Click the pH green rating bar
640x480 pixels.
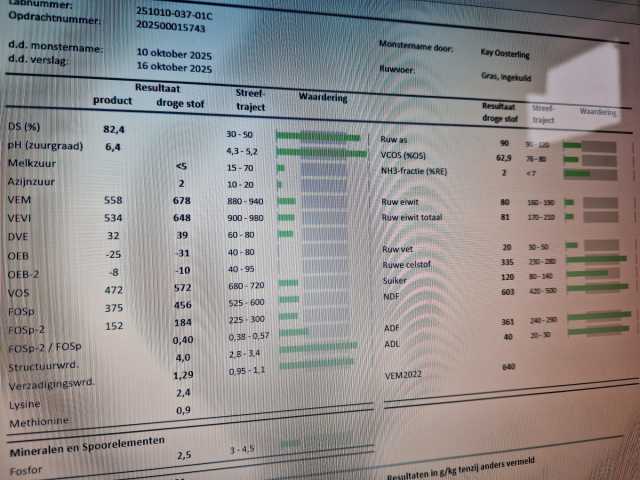(322, 153)
